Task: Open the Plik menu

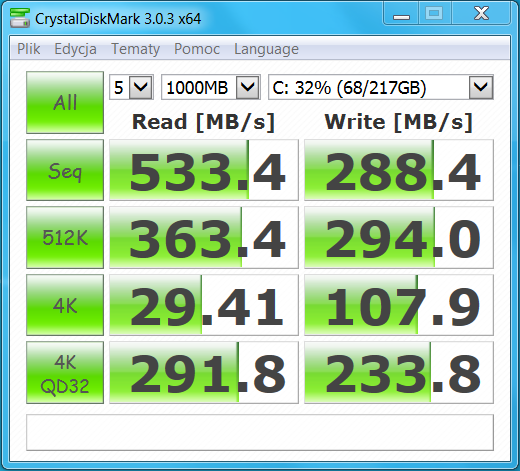Action: (29, 49)
